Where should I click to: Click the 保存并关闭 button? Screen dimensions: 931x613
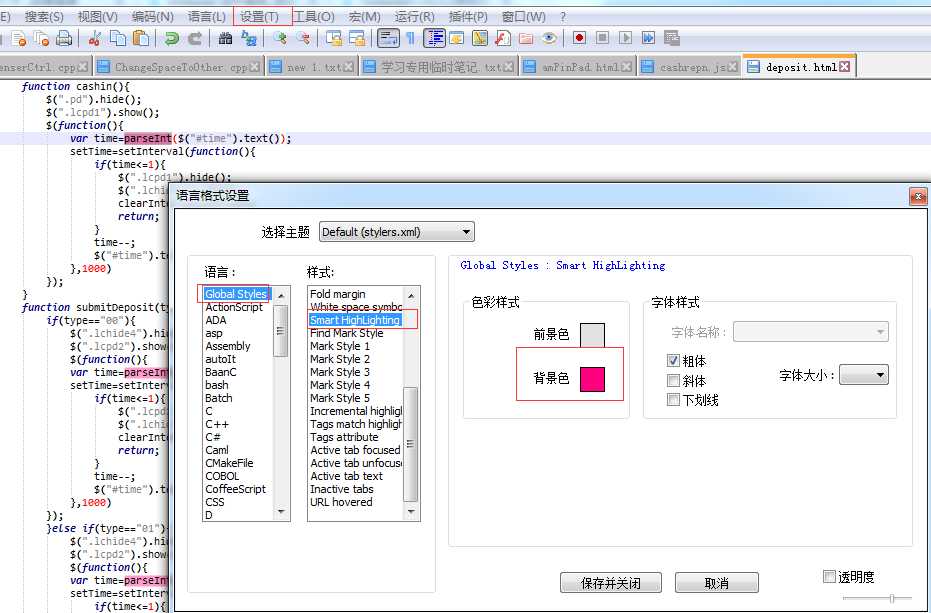(610, 583)
